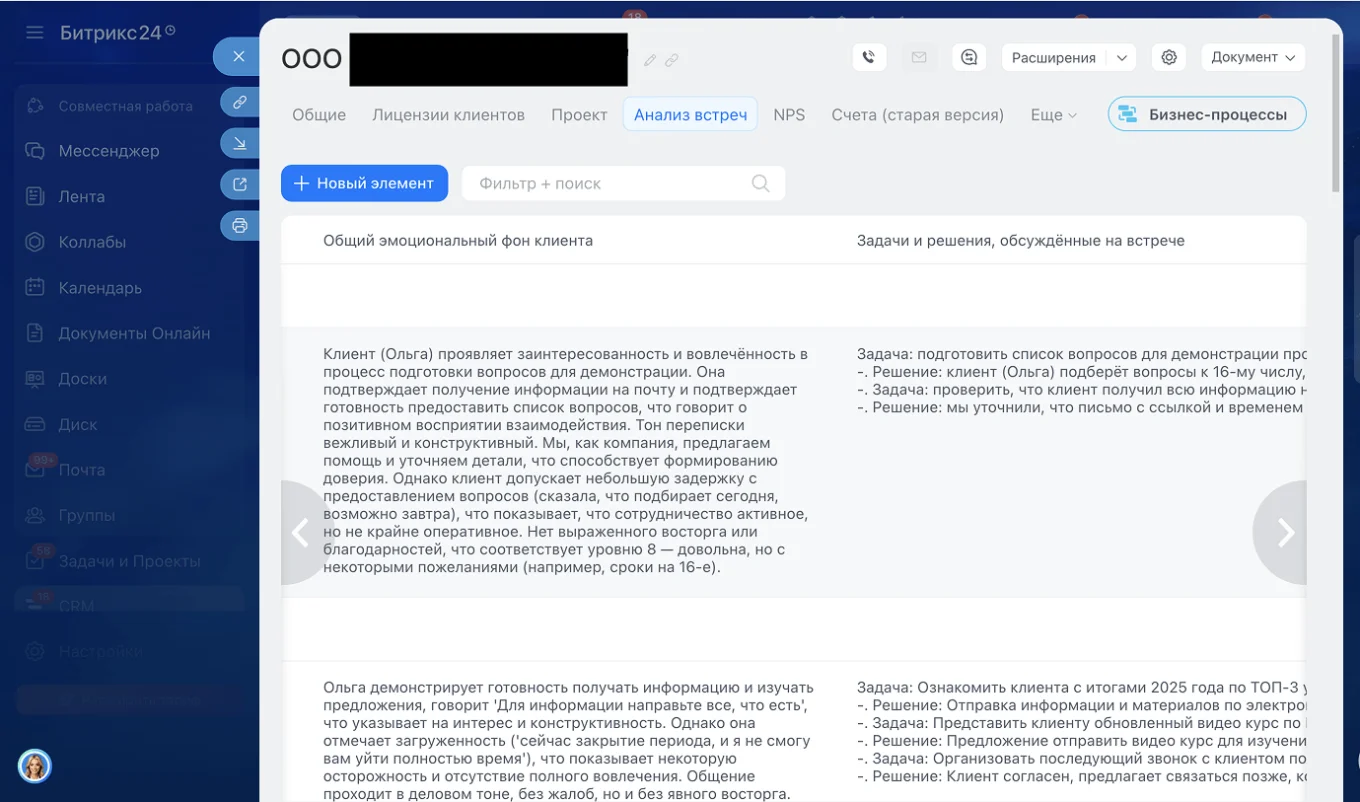This screenshot has height=802, width=1360.
Task: Open the Почта section showing 99+ badge
Action: click(83, 469)
